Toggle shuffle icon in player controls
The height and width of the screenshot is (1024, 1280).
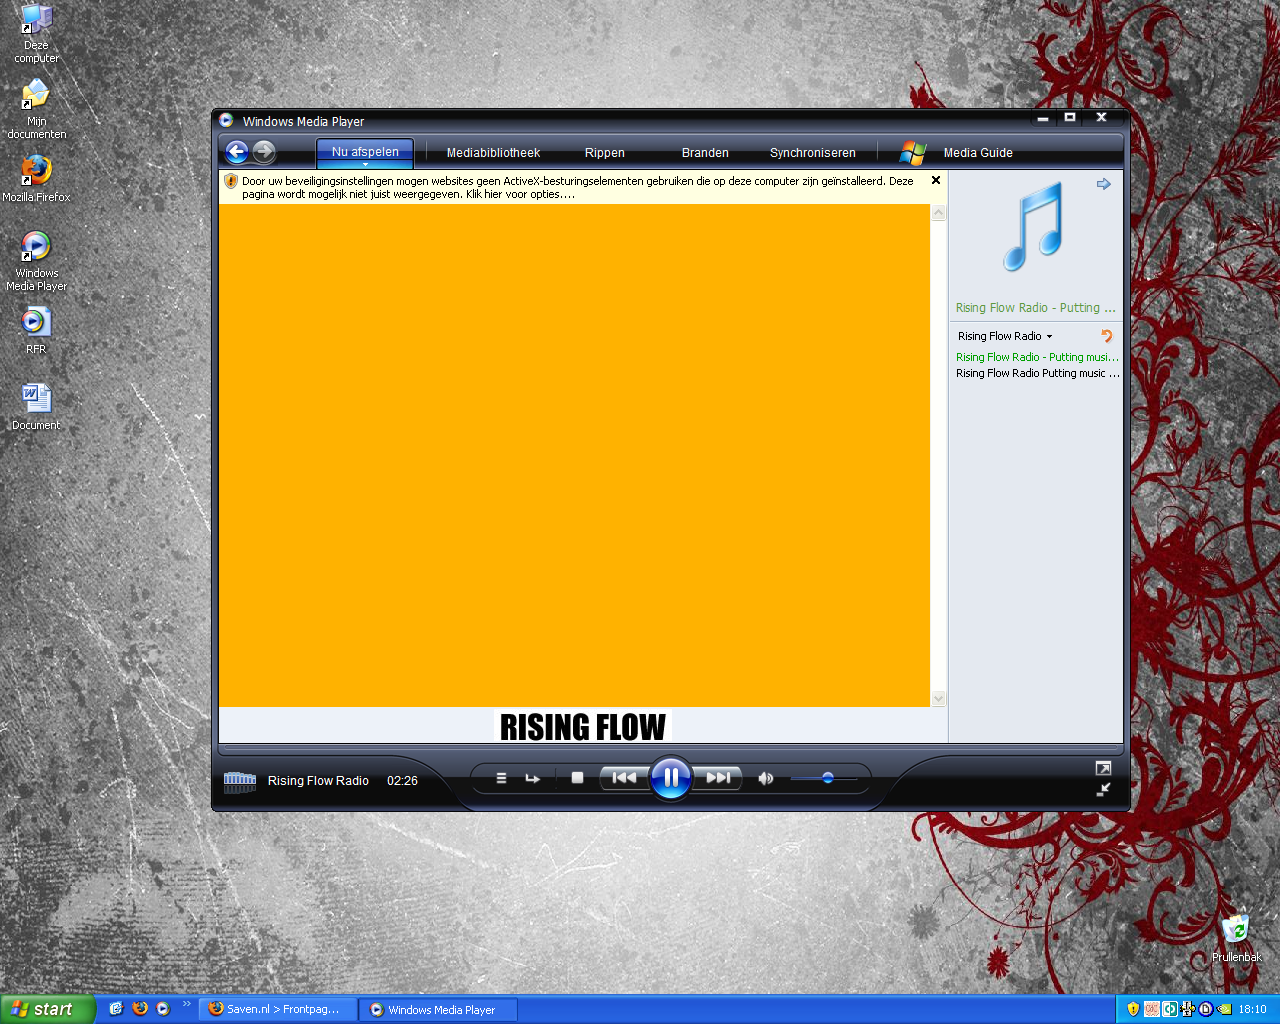[501, 778]
